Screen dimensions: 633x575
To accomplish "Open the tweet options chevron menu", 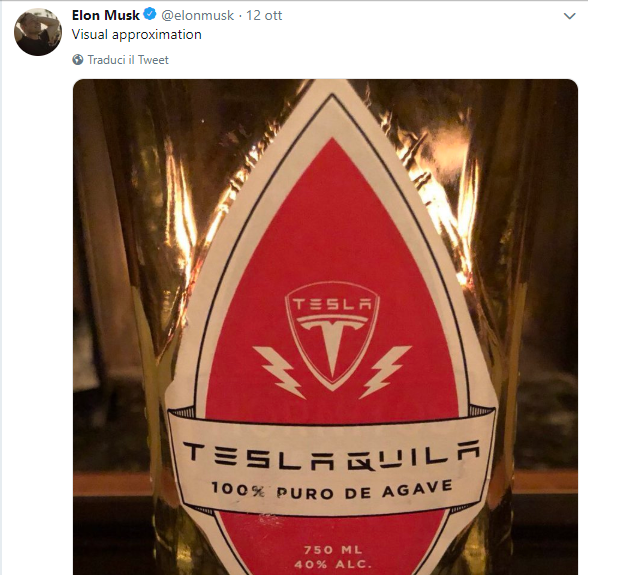I will [570, 16].
